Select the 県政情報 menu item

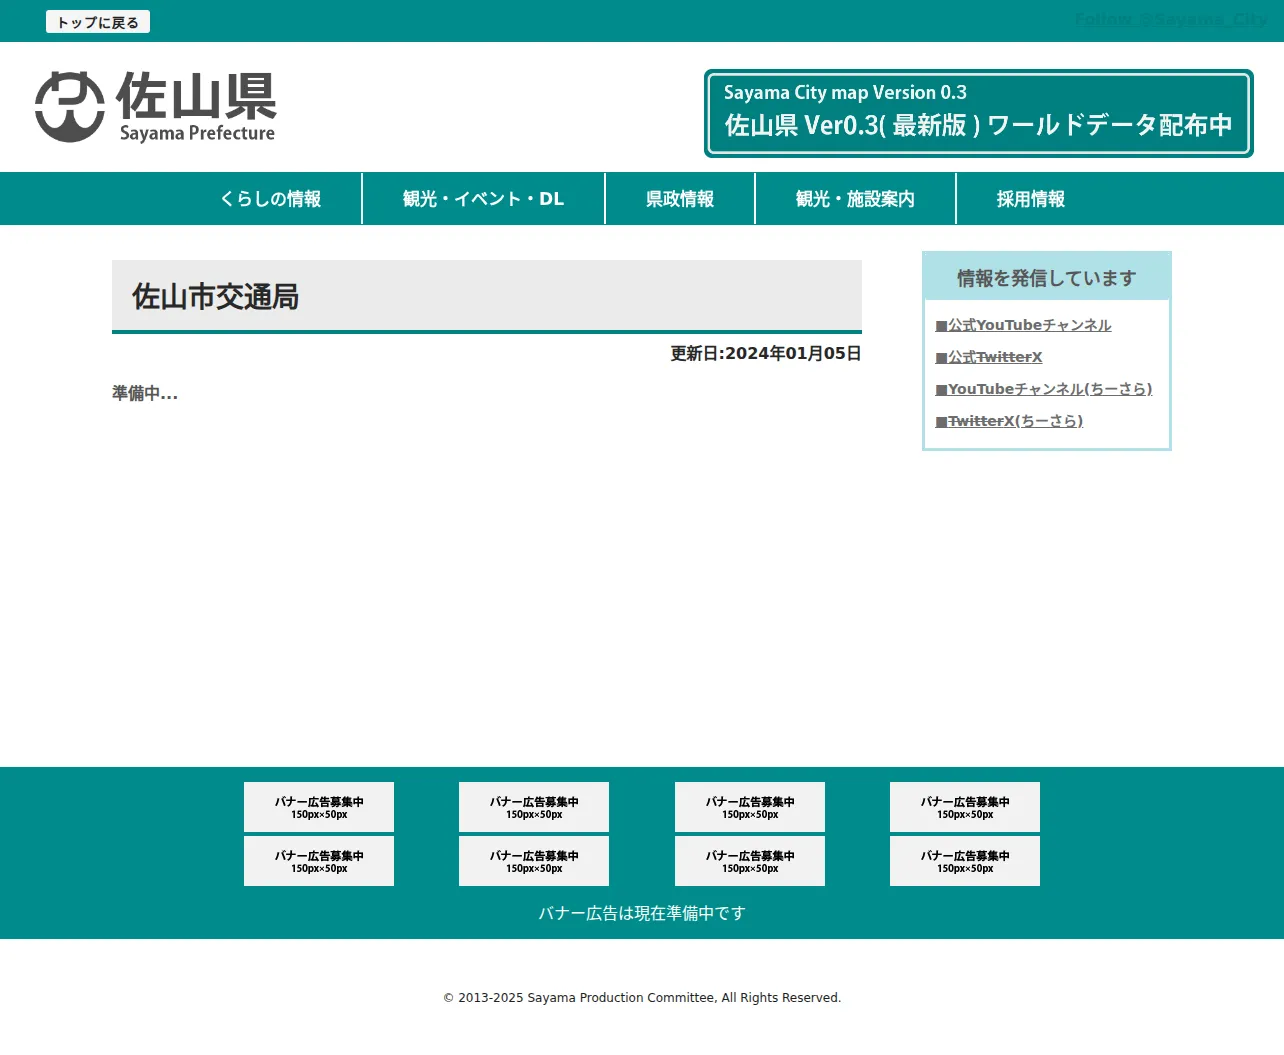click(680, 199)
